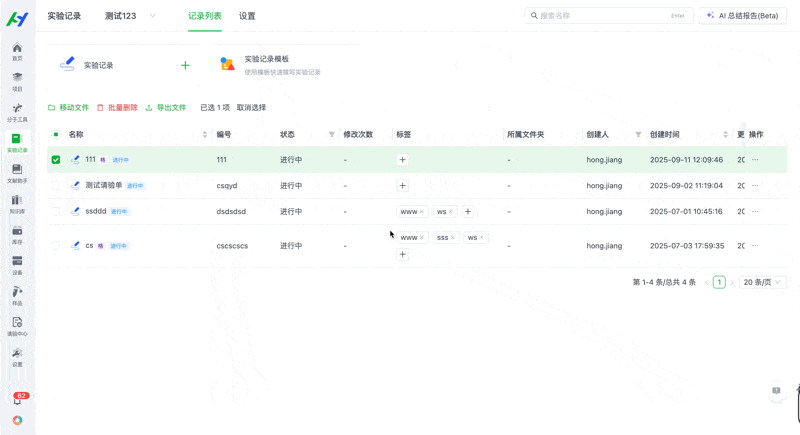Image resolution: width=800 pixels, height=435 pixels.
Task: Open 请验中心 in the sidebar
Action: tap(17, 326)
